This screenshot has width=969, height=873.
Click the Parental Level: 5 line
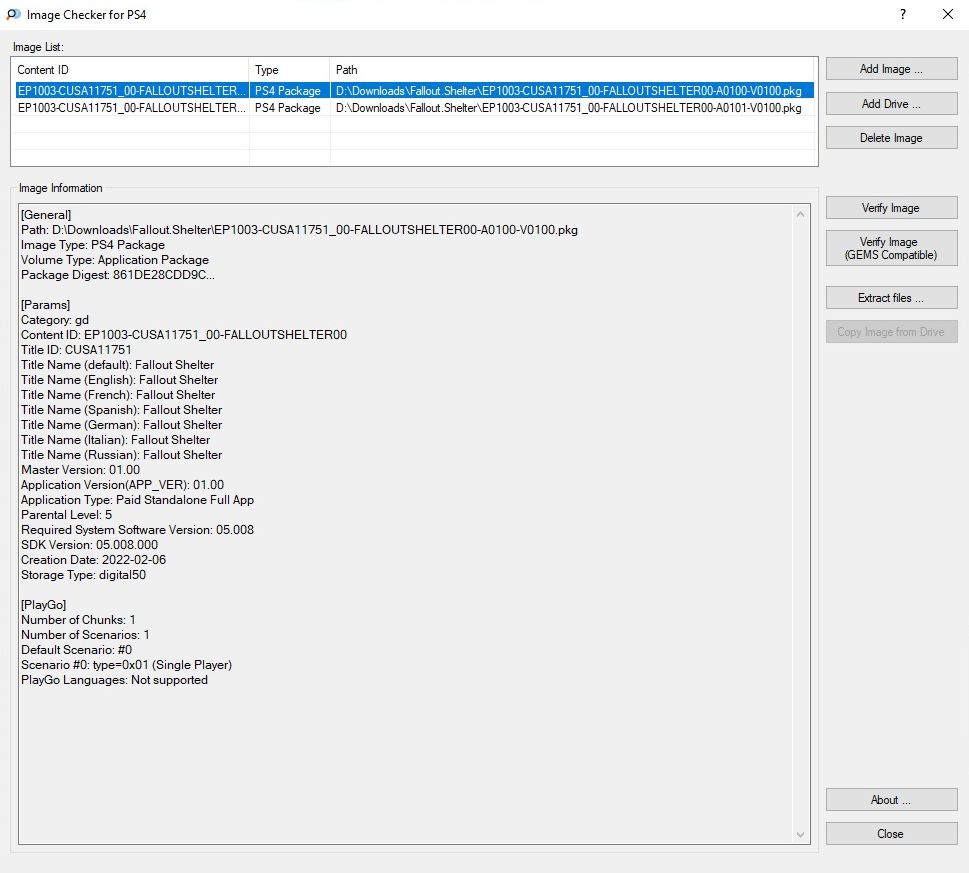[x=67, y=515]
